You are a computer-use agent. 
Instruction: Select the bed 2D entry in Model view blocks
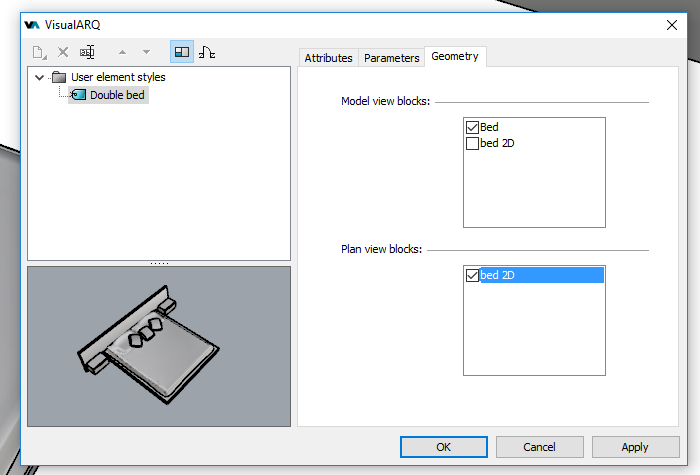tap(497, 143)
